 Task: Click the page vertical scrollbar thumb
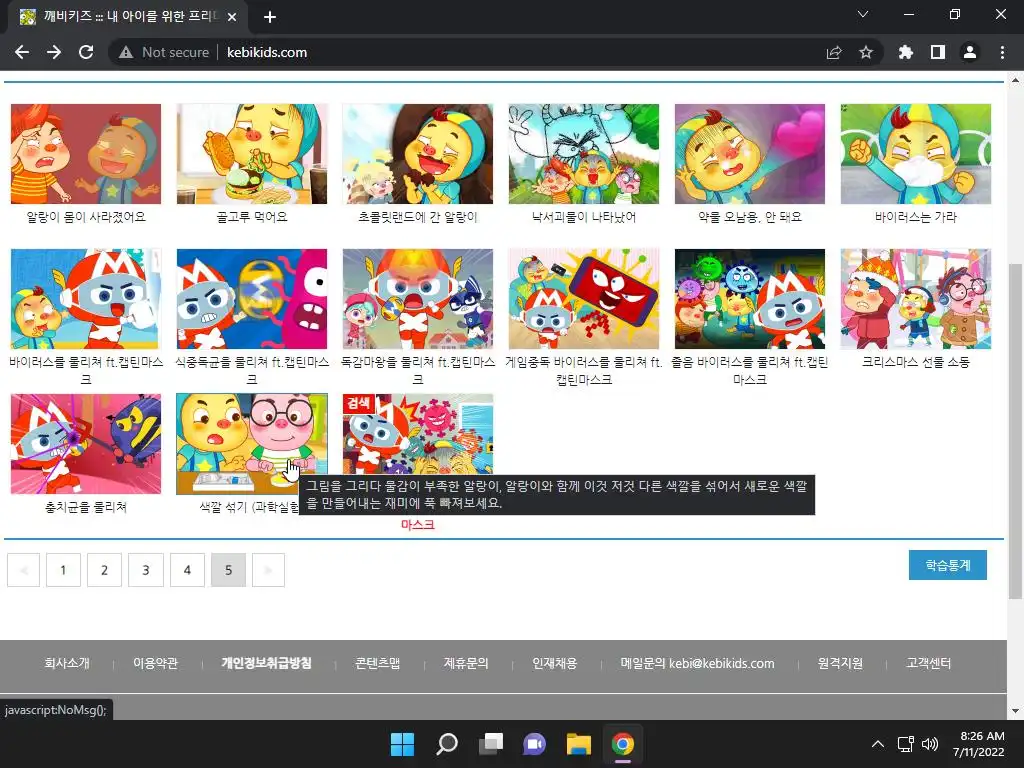[1015, 430]
